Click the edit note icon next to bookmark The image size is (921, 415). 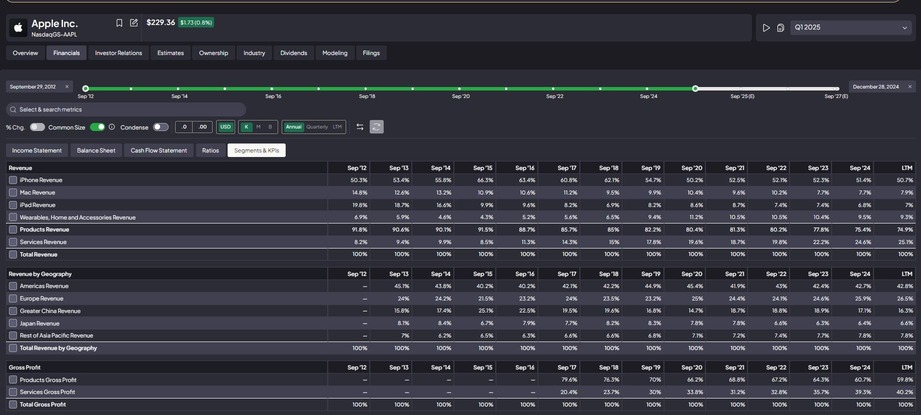134,23
